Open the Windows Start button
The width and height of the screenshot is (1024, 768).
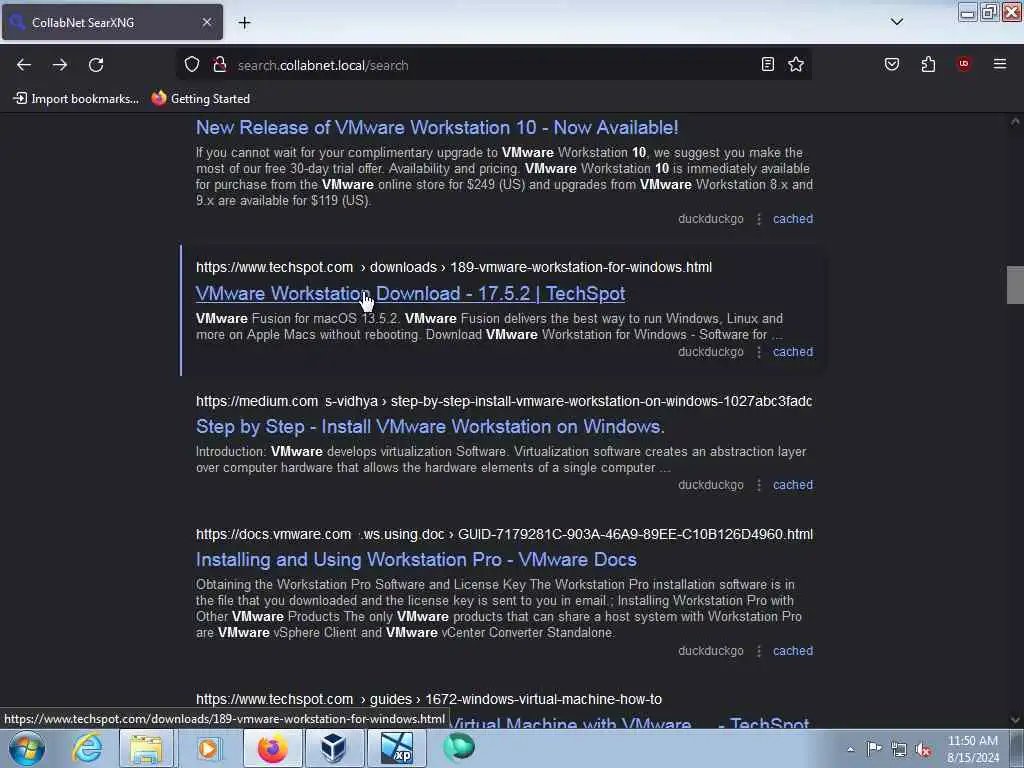[27, 748]
